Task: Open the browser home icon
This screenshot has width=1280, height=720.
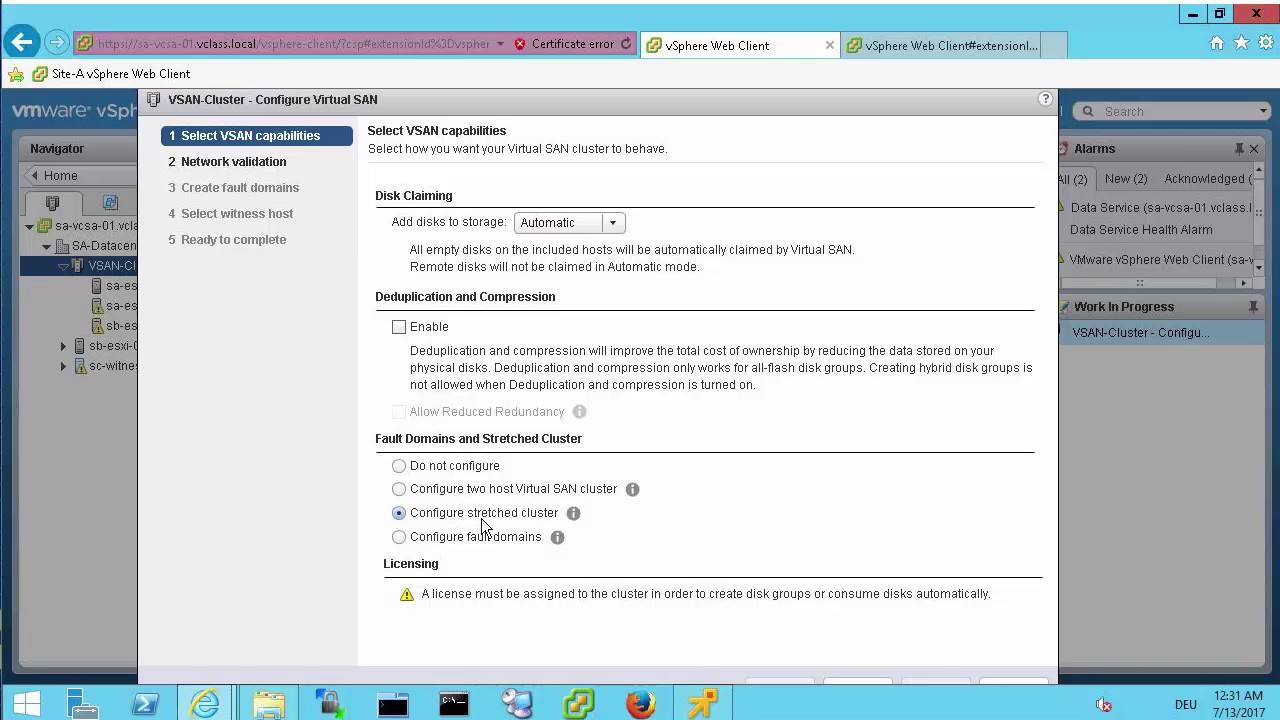Action: 1217,43
